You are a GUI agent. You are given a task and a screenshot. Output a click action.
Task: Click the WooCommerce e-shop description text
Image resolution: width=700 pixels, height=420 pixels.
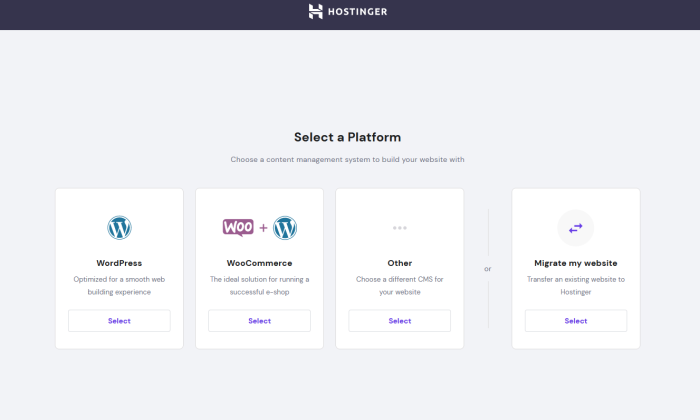259,286
